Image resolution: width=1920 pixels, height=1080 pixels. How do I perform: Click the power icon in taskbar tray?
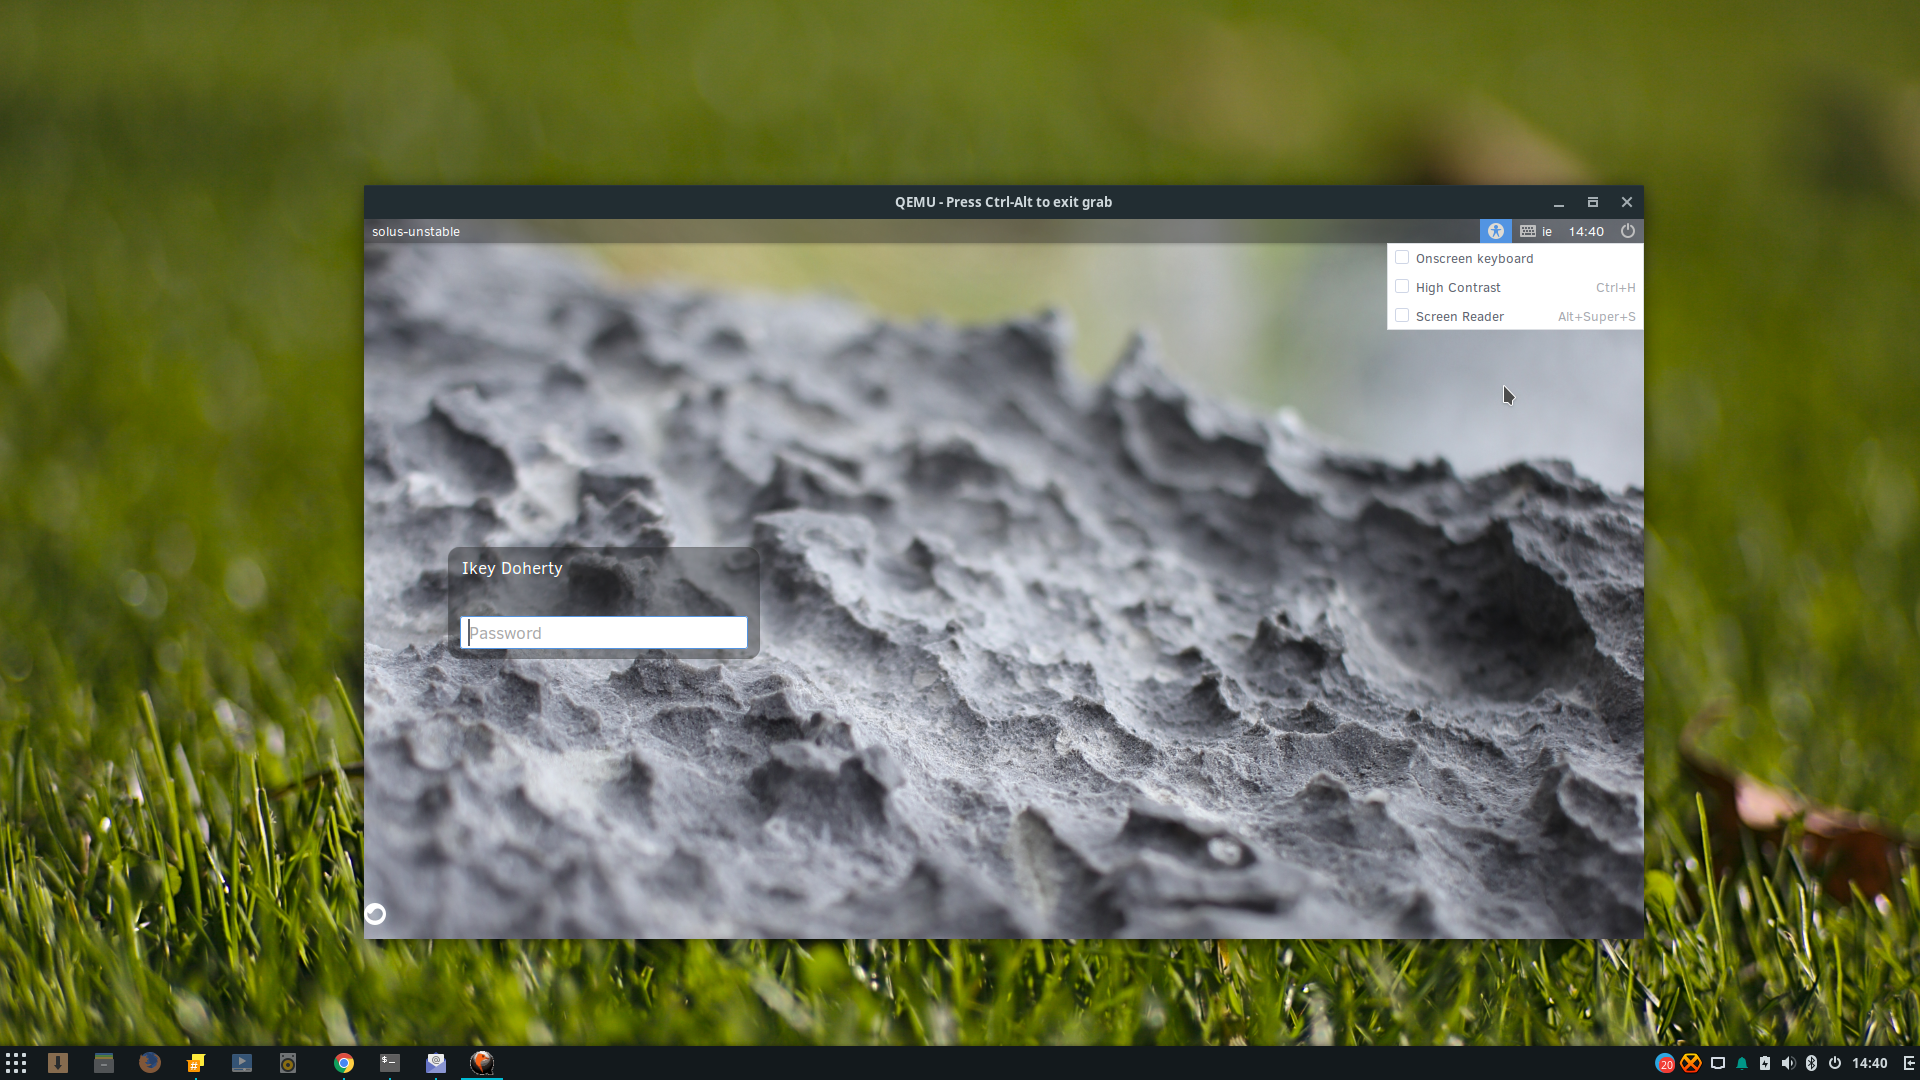click(1835, 1063)
